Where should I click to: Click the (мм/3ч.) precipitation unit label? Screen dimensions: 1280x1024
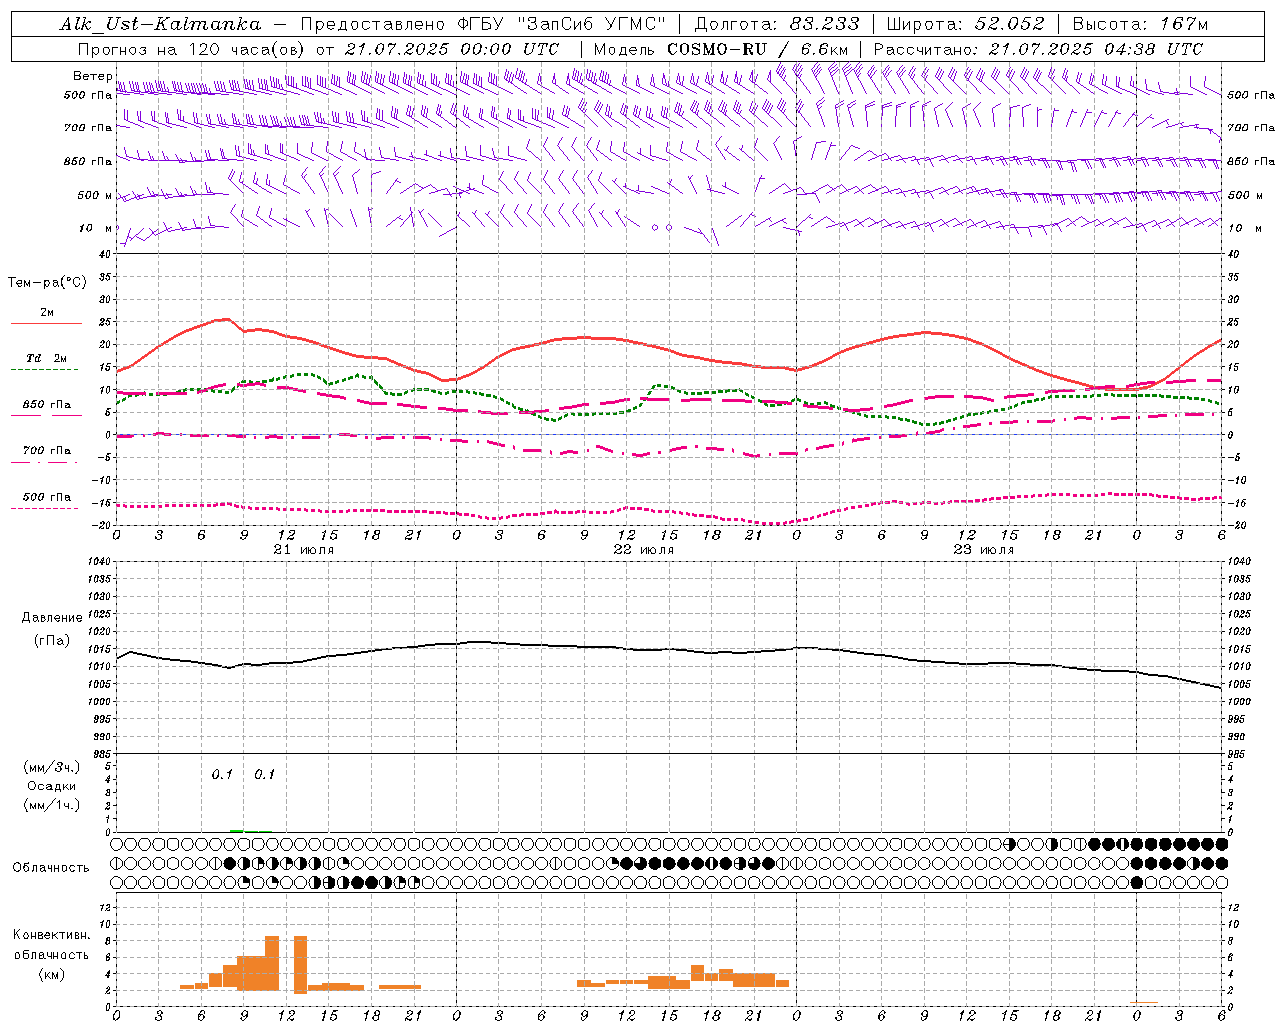pyautogui.click(x=52, y=767)
